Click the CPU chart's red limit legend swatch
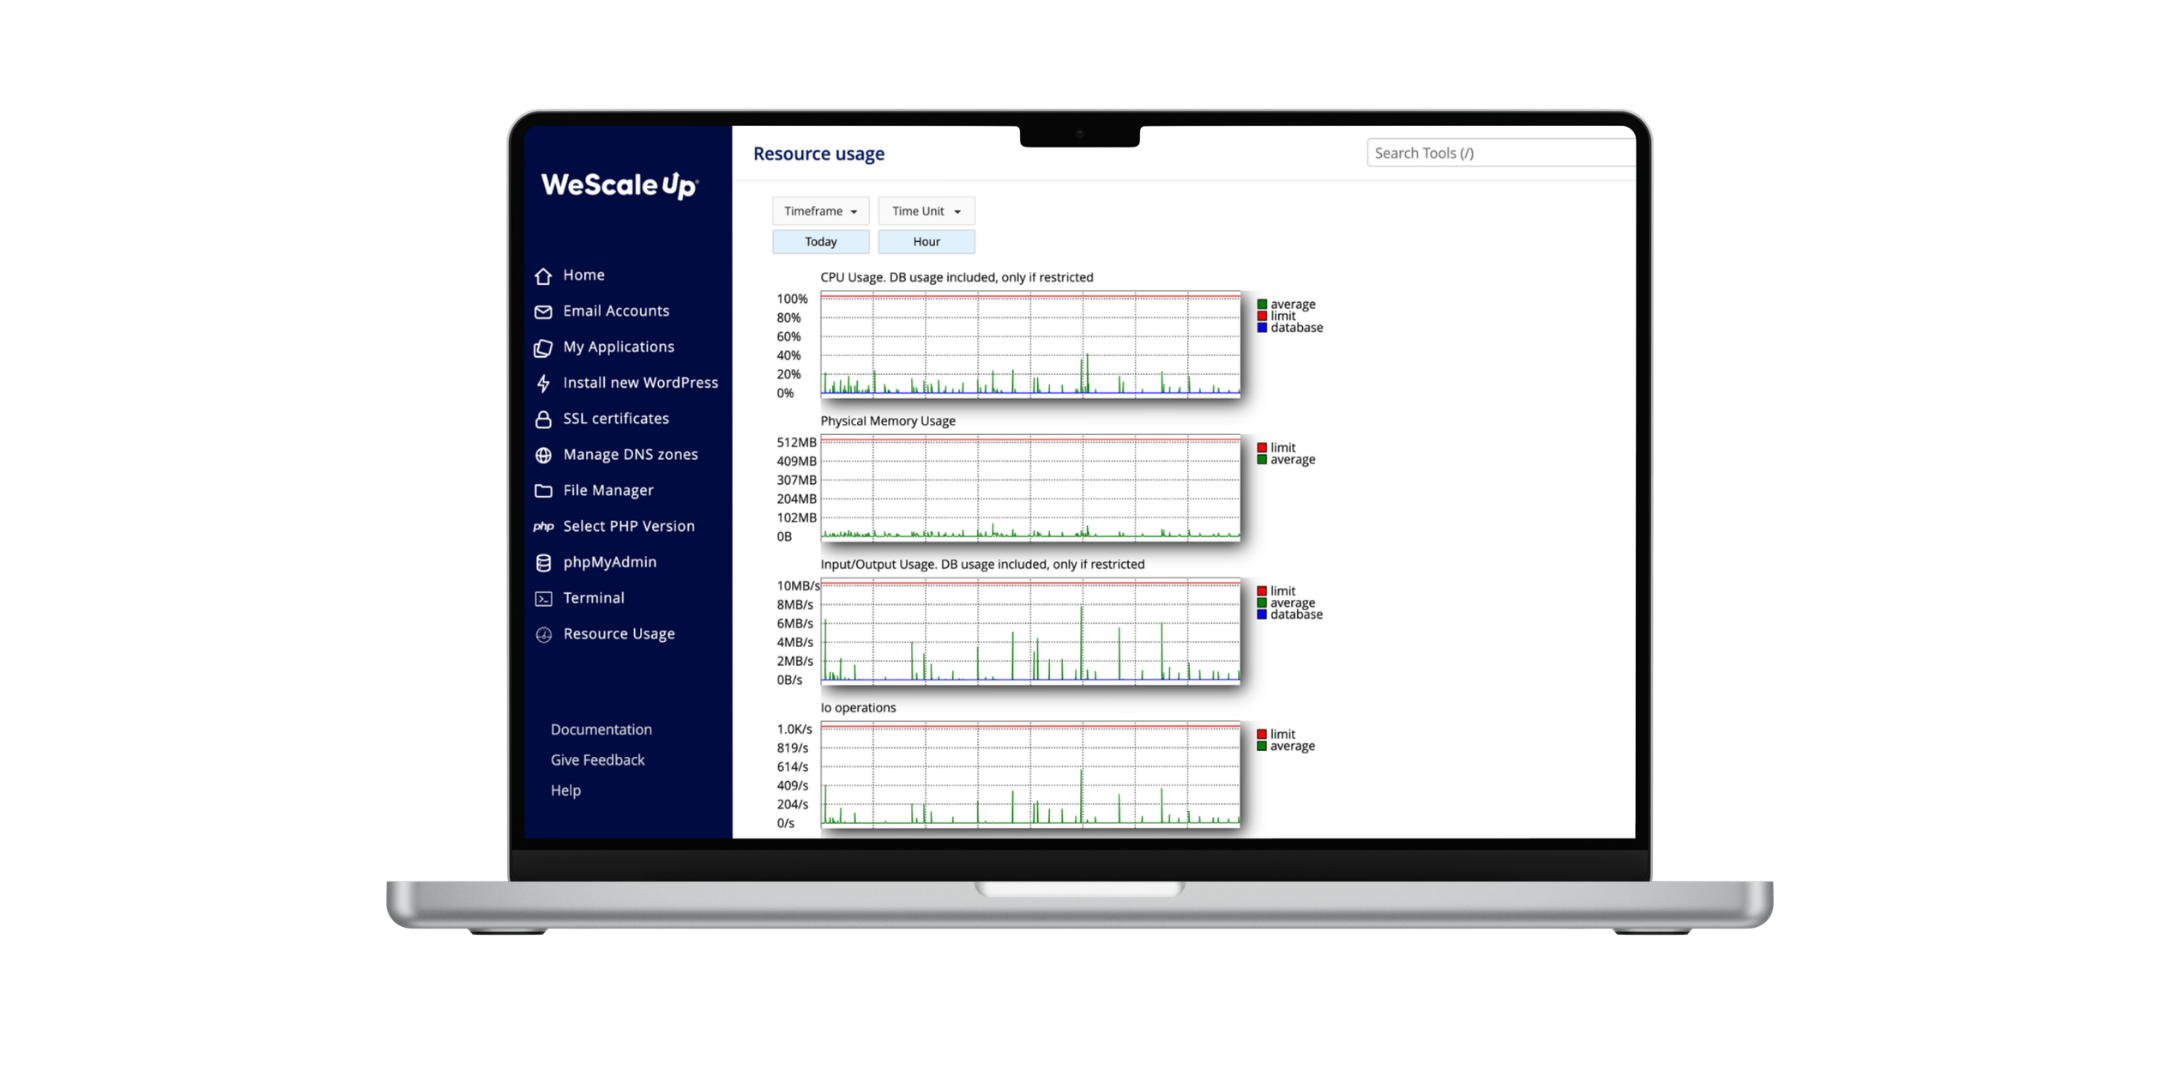This screenshot has height=1080, width=2160. [x=1262, y=316]
